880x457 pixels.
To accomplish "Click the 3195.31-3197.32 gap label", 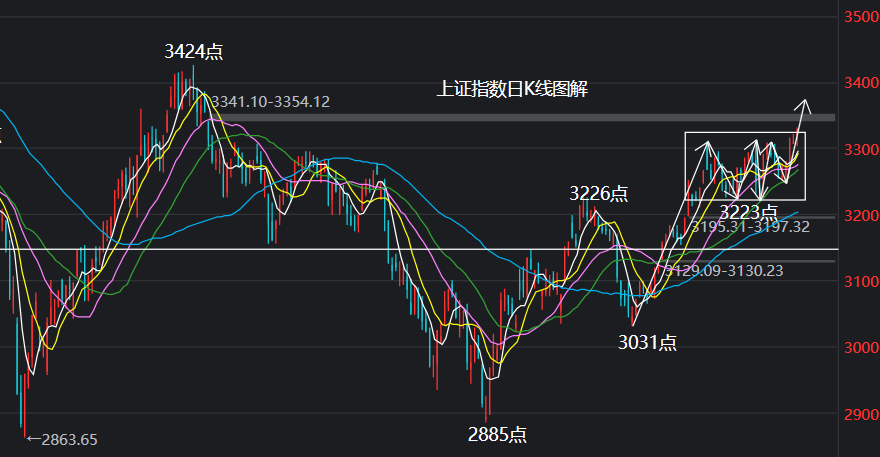I will click(750, 227).
